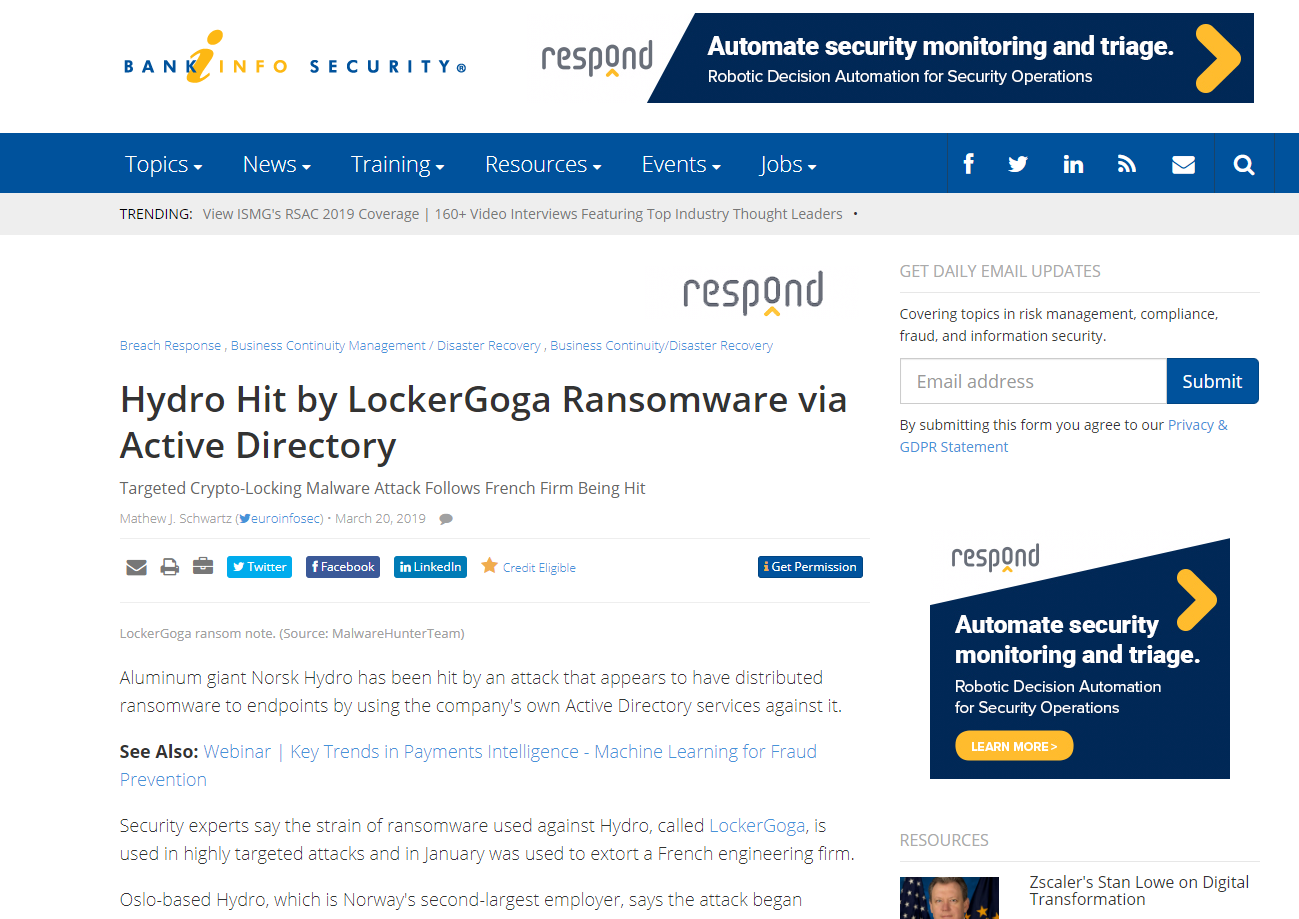The image size is (1299, 919).
Task: Click the envelope icon in the navigation bar
Action: pyautogui.click(x=1183, y=164)
